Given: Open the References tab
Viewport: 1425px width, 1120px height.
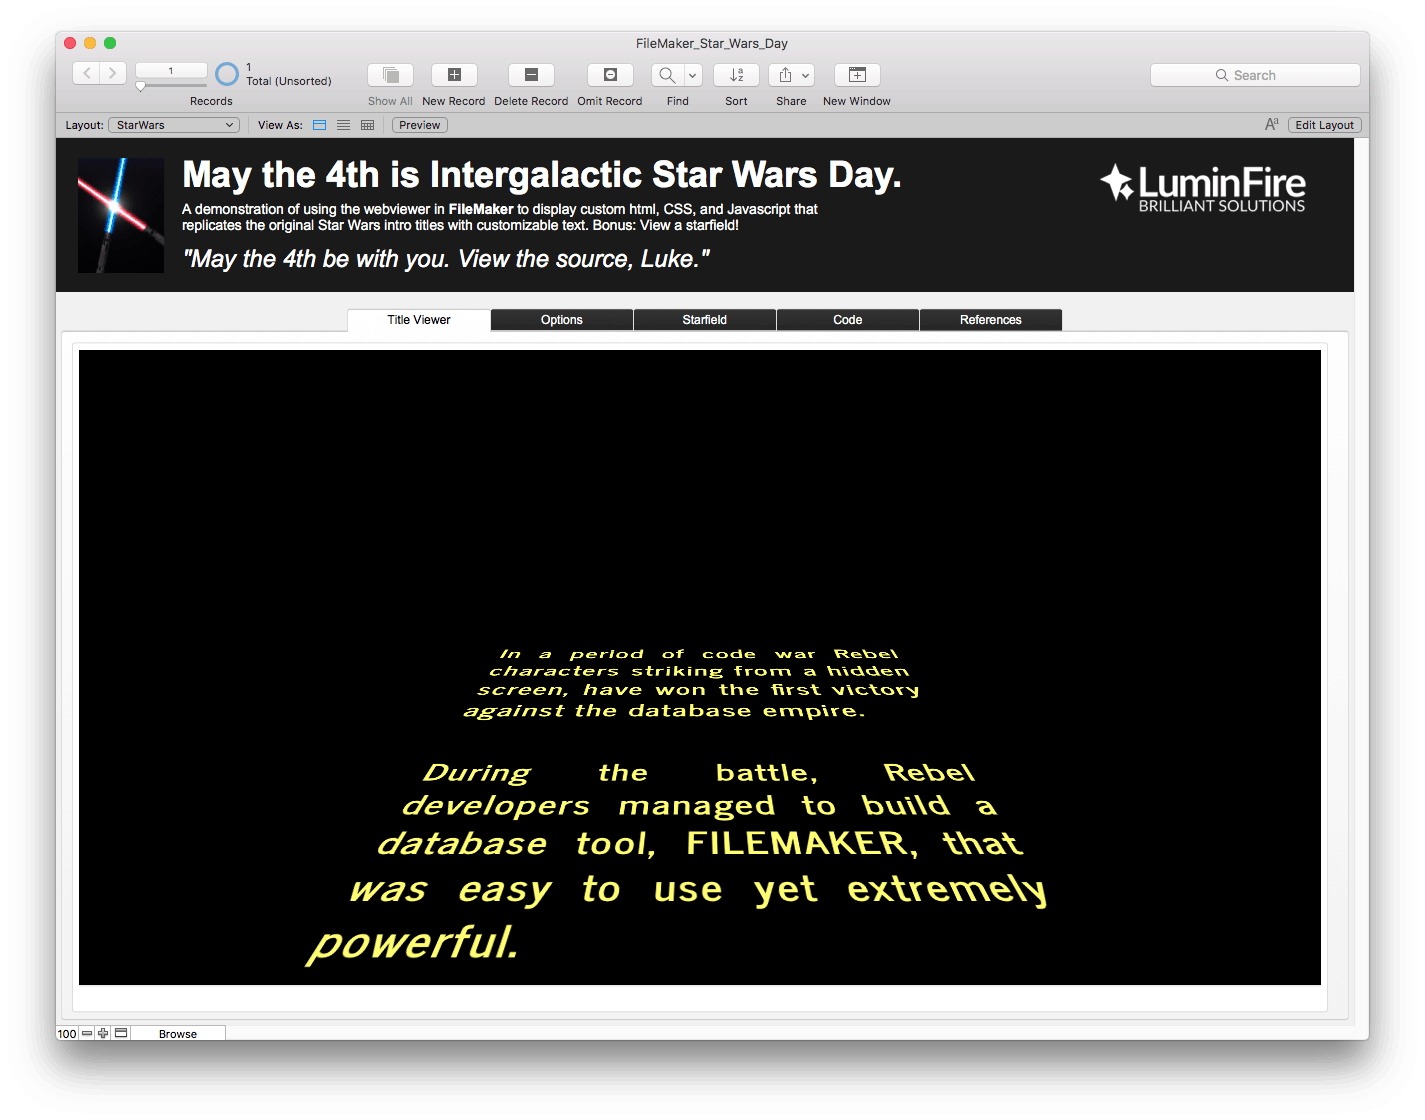Looking at the screenshot, I should point(991,320).
